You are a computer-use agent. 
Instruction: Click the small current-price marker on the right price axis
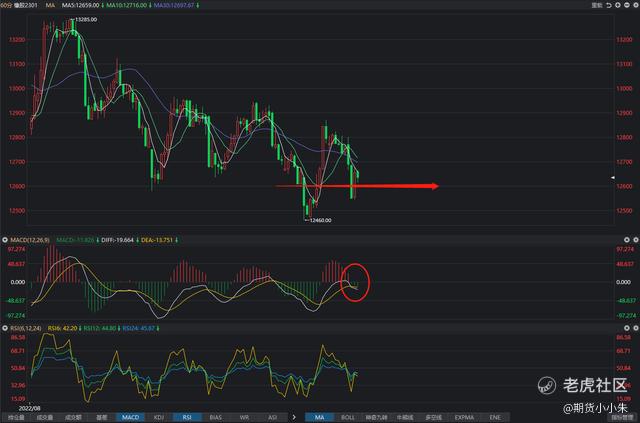613,178
